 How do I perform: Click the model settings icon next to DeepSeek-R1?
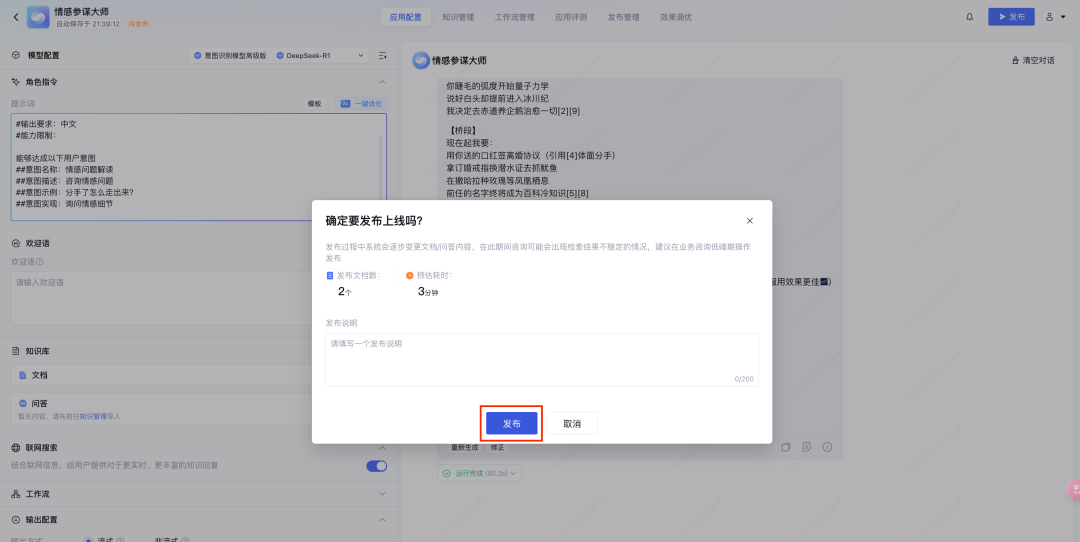click(382, 56)
